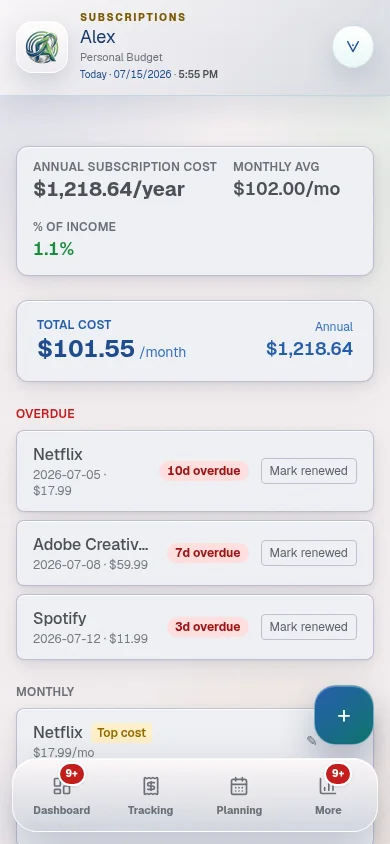Viewport: 390px width, 844px height.
Task: Select the 3d overdue badge
Action: click(208, 627)
